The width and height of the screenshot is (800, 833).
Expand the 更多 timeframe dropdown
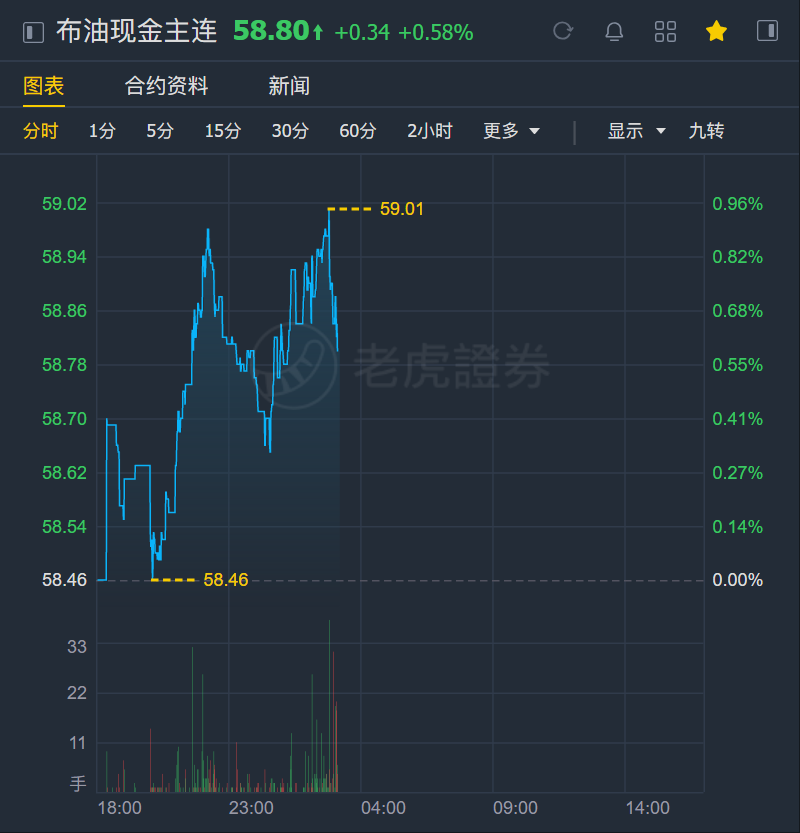[511, 131]
